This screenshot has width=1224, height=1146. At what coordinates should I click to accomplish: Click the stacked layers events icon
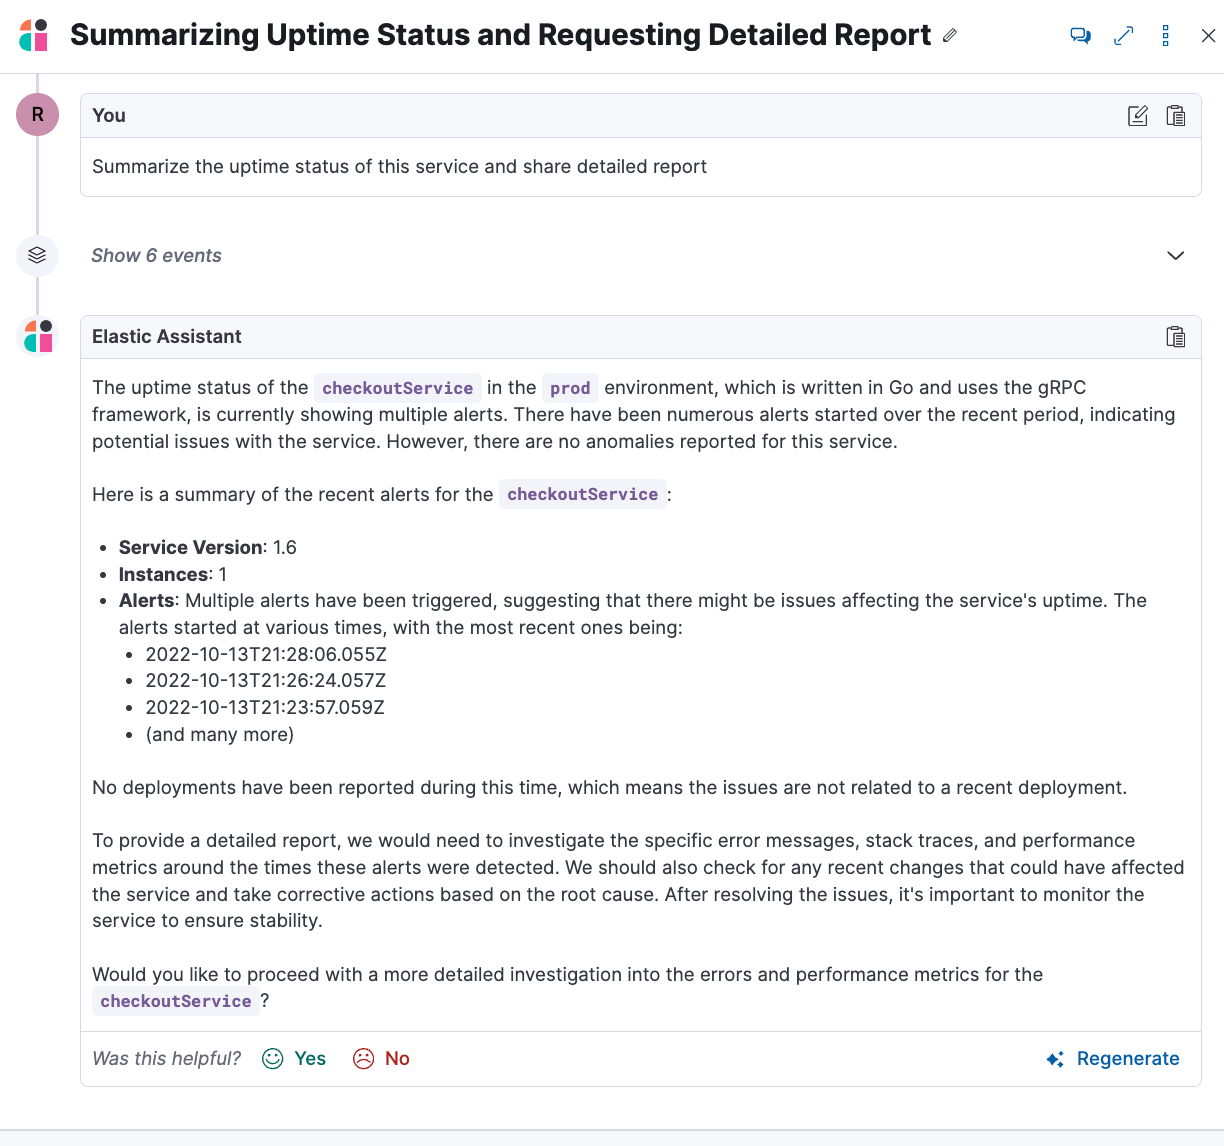[37, 255]
